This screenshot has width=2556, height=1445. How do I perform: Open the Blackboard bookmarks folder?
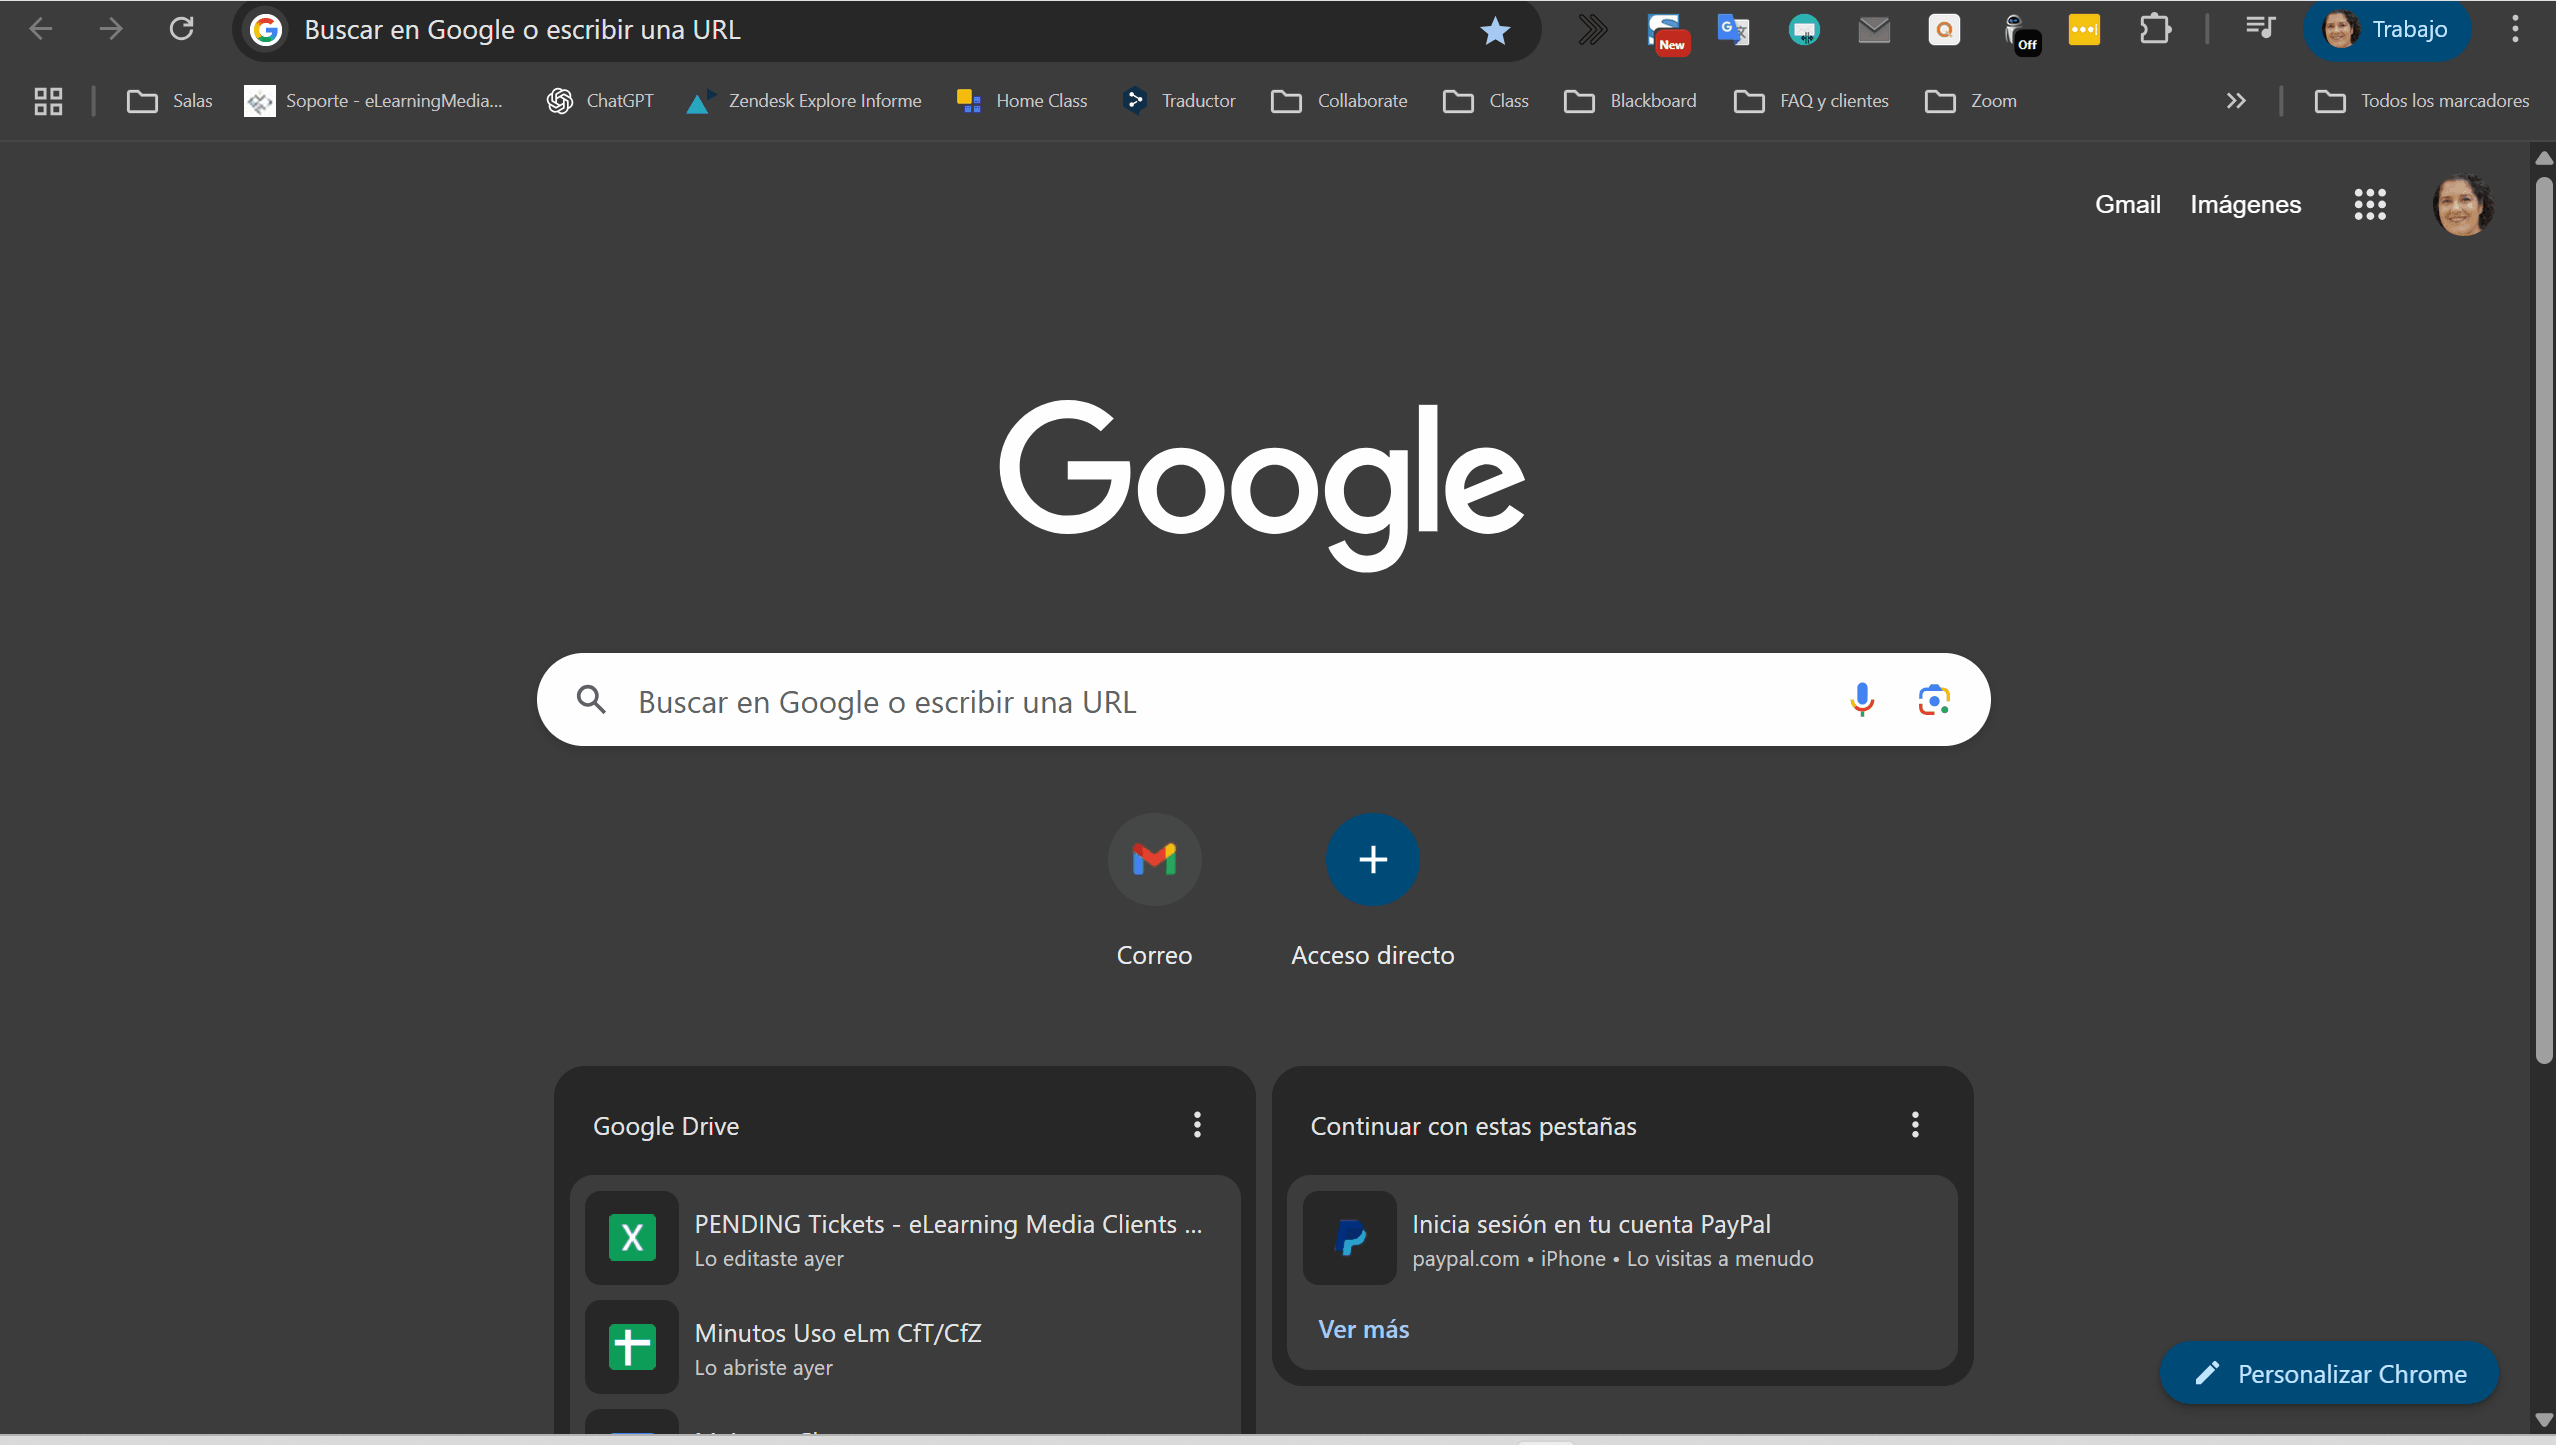pos(1630,101)
